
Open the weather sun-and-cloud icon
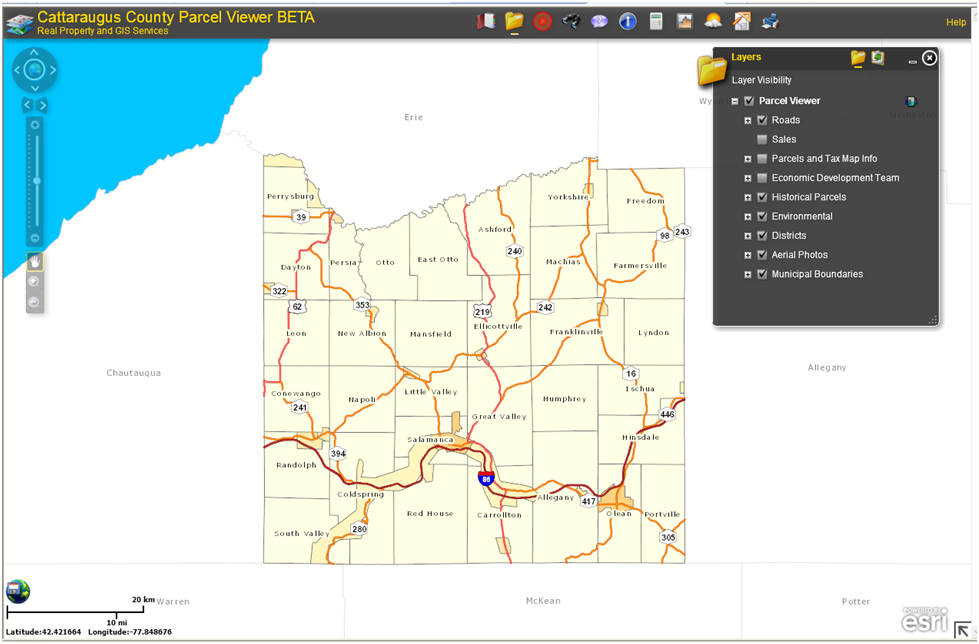(x=712, y=22)
